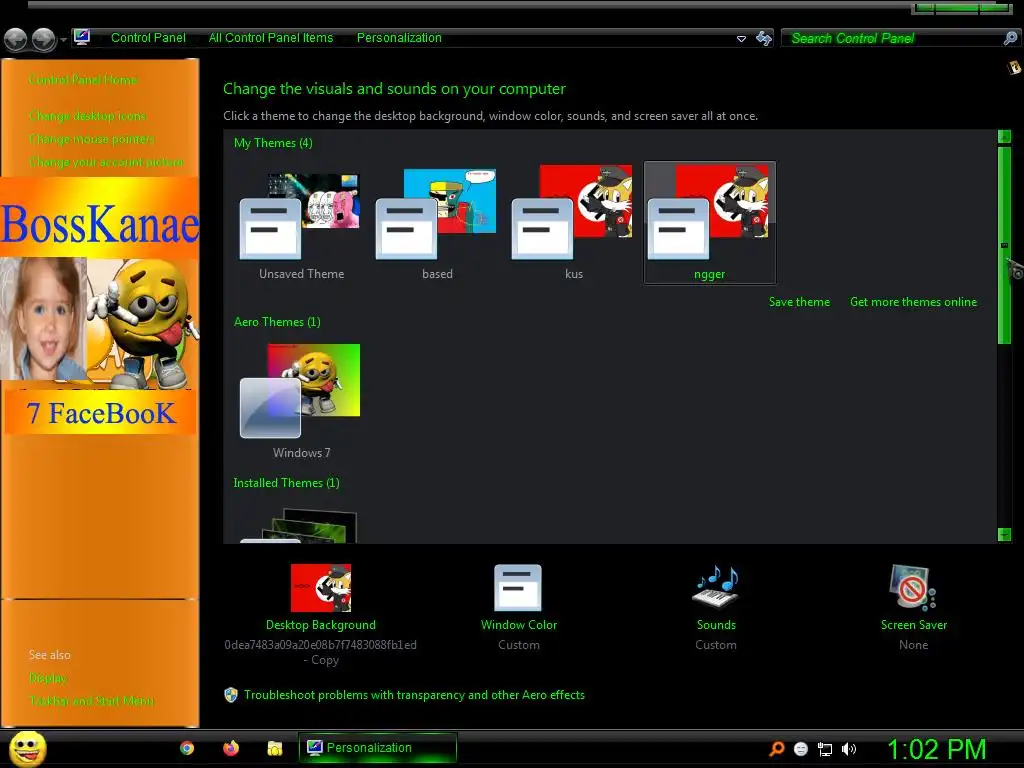Click the 'My Themes (4)' heading
Screen dimensions: 1024x768
coord(273,143)
